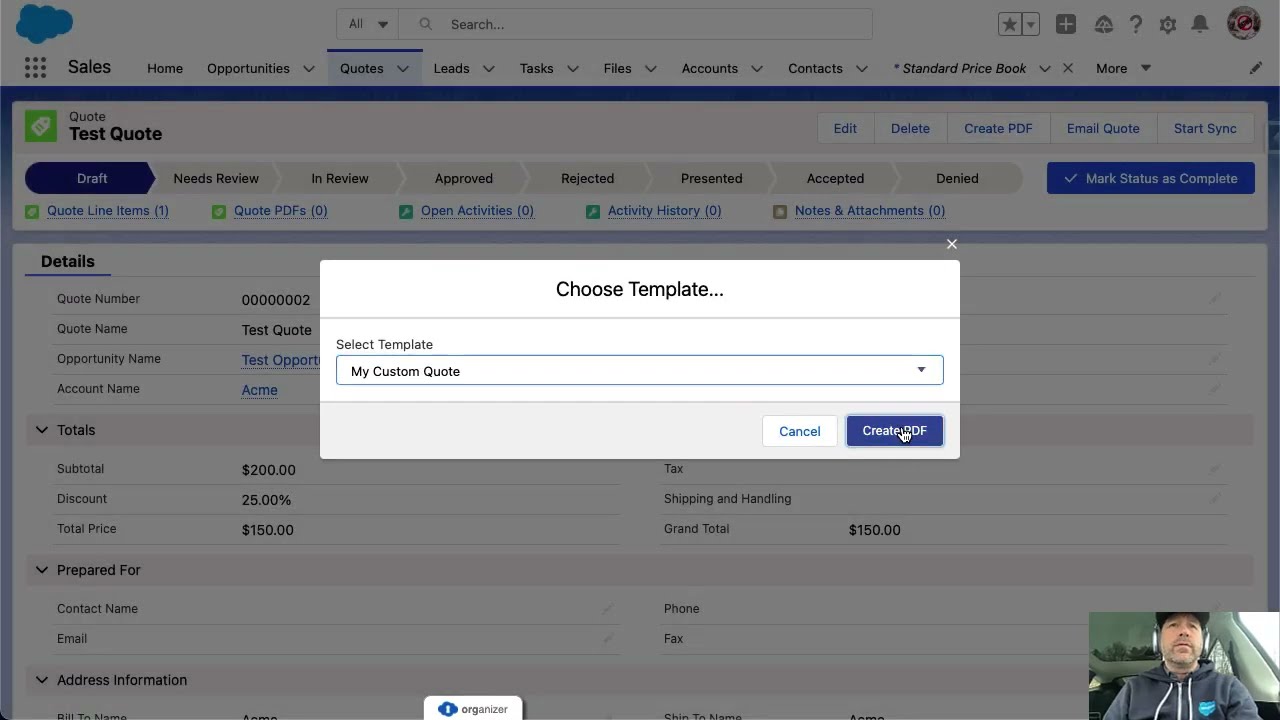Select the Approved path stage
Image resolution: width=1280 pixels, height=720 pixels.
[x=463, y=178]
